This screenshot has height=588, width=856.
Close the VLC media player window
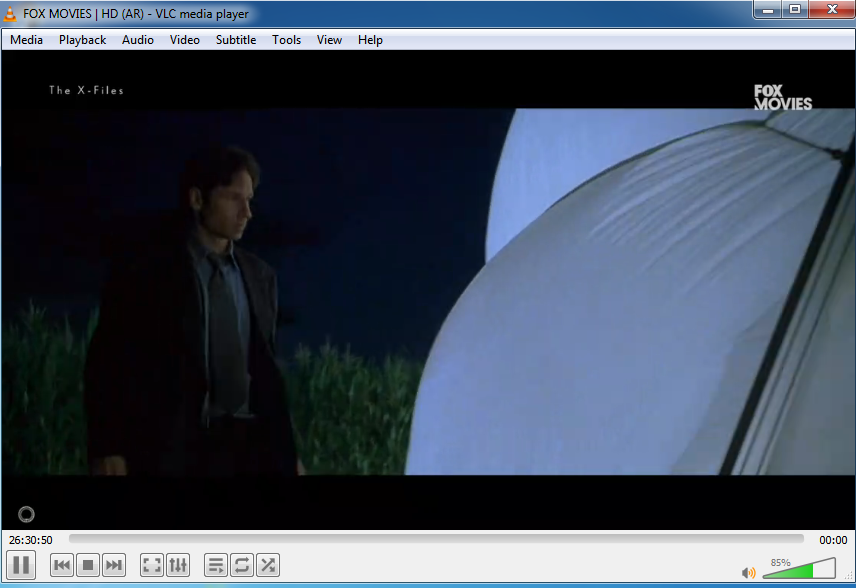tap(833, 9)
